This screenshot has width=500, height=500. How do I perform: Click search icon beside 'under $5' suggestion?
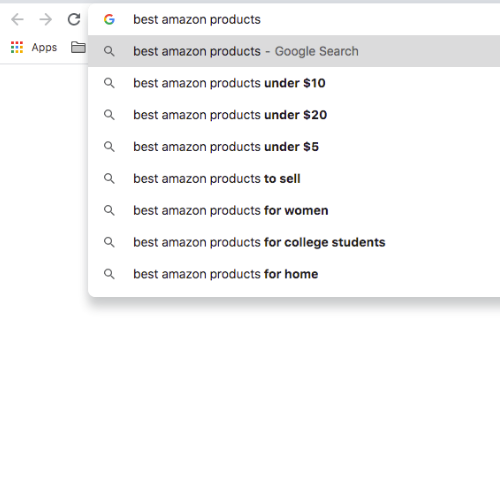click(109, 147)
